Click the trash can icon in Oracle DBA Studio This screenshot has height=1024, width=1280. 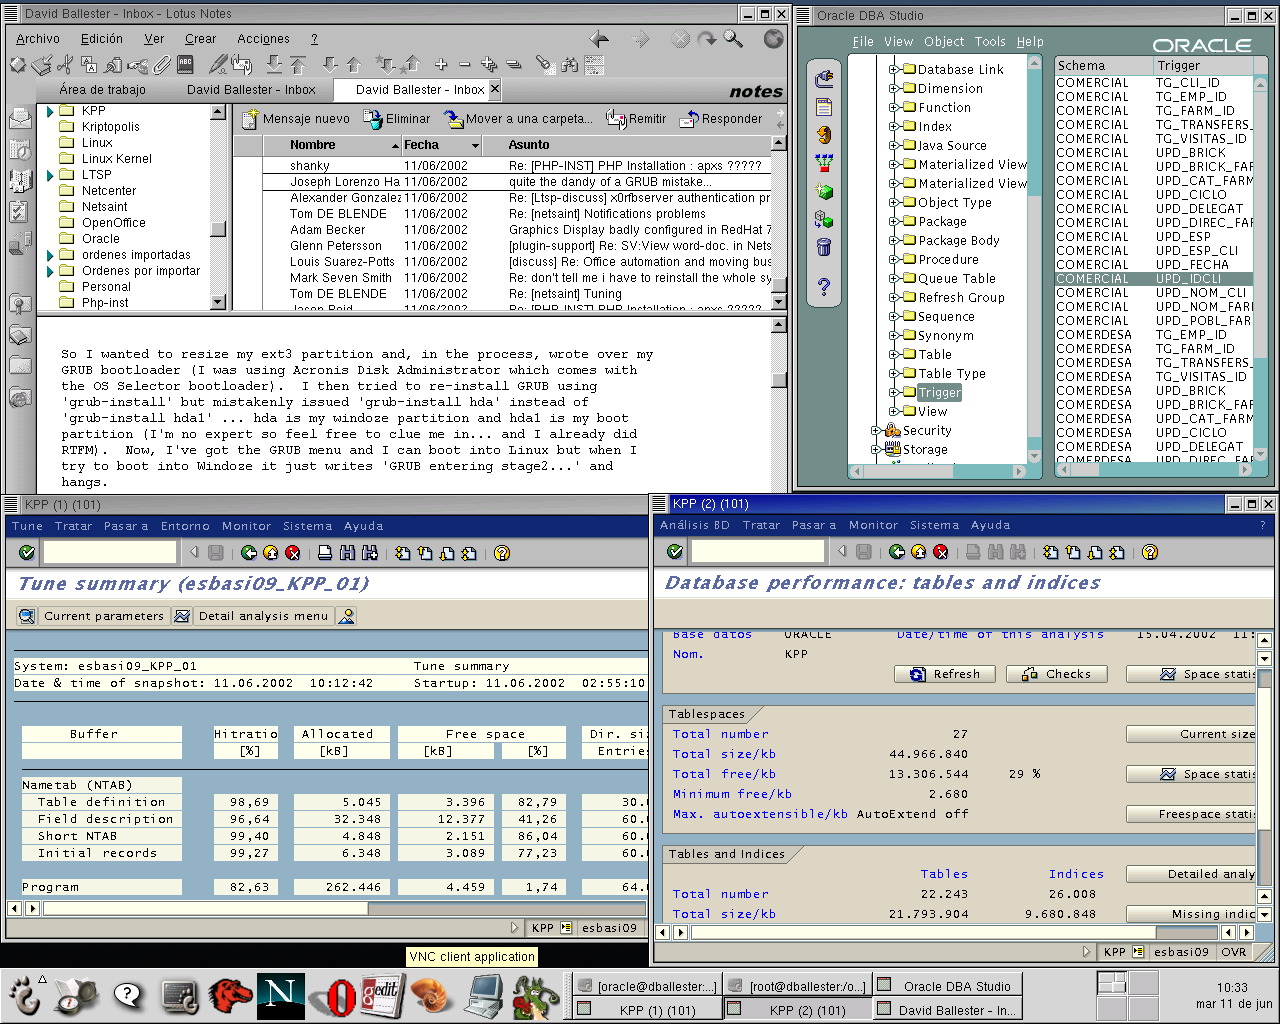[x=824, y=247]
